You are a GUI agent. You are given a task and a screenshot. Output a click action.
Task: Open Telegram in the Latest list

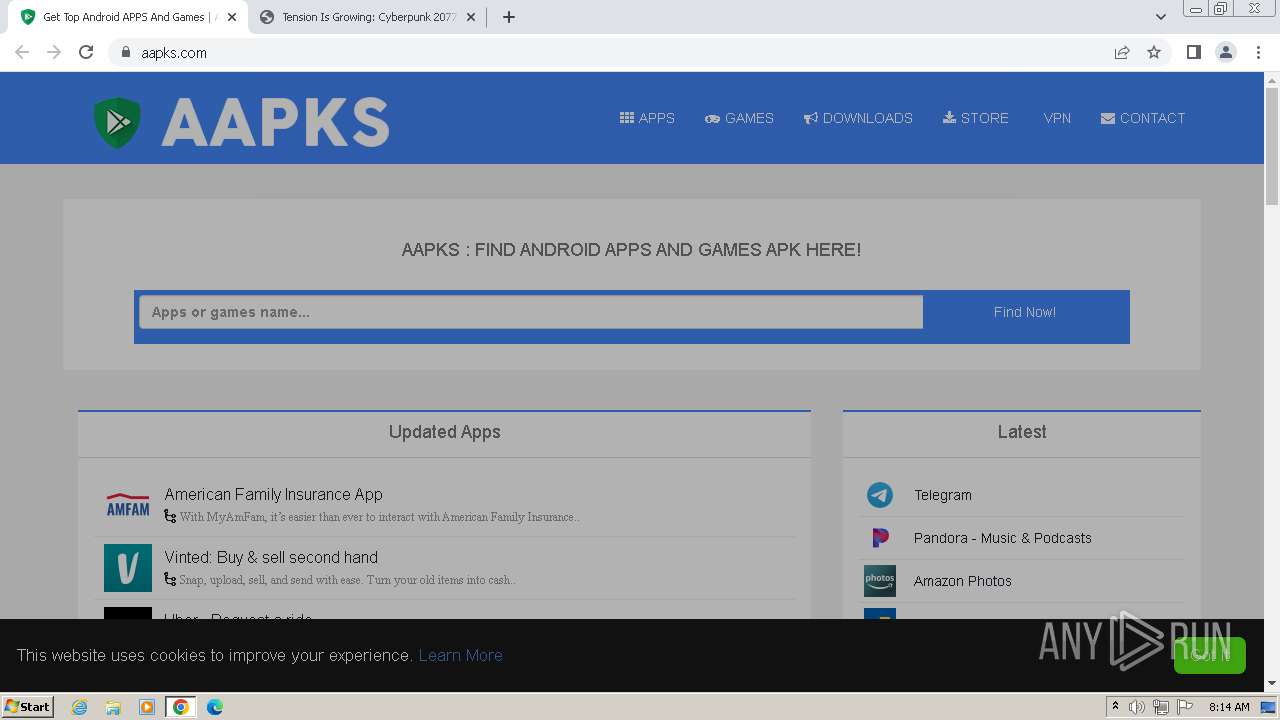tap(942, 495)
